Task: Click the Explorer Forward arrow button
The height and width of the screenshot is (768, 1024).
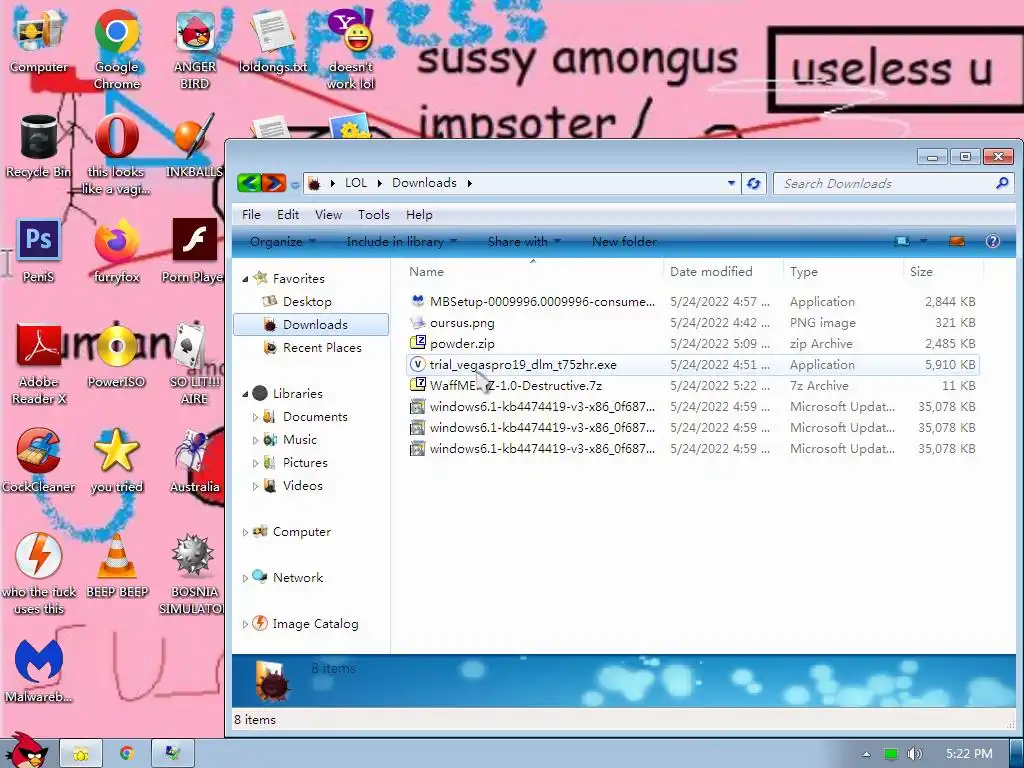Action: 274,183
